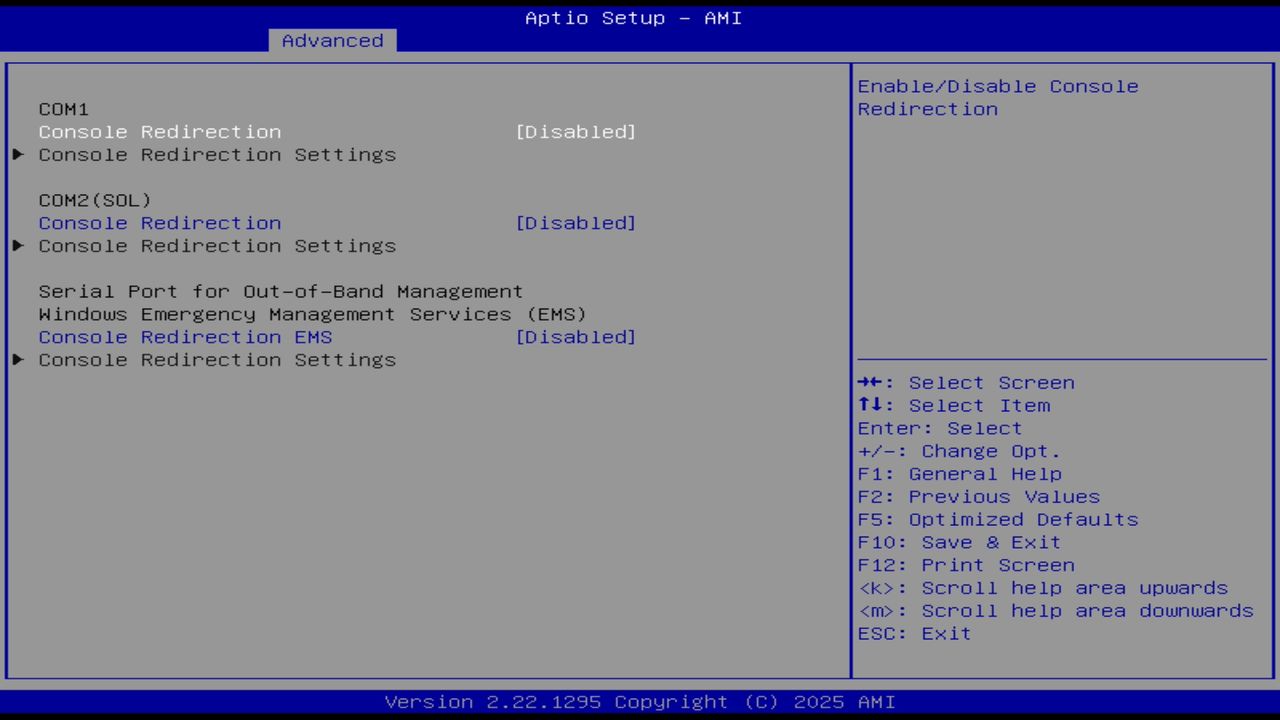Enable Console Redirection EMS
Screen dimensions: 1280x720
(x=185, y=337)
